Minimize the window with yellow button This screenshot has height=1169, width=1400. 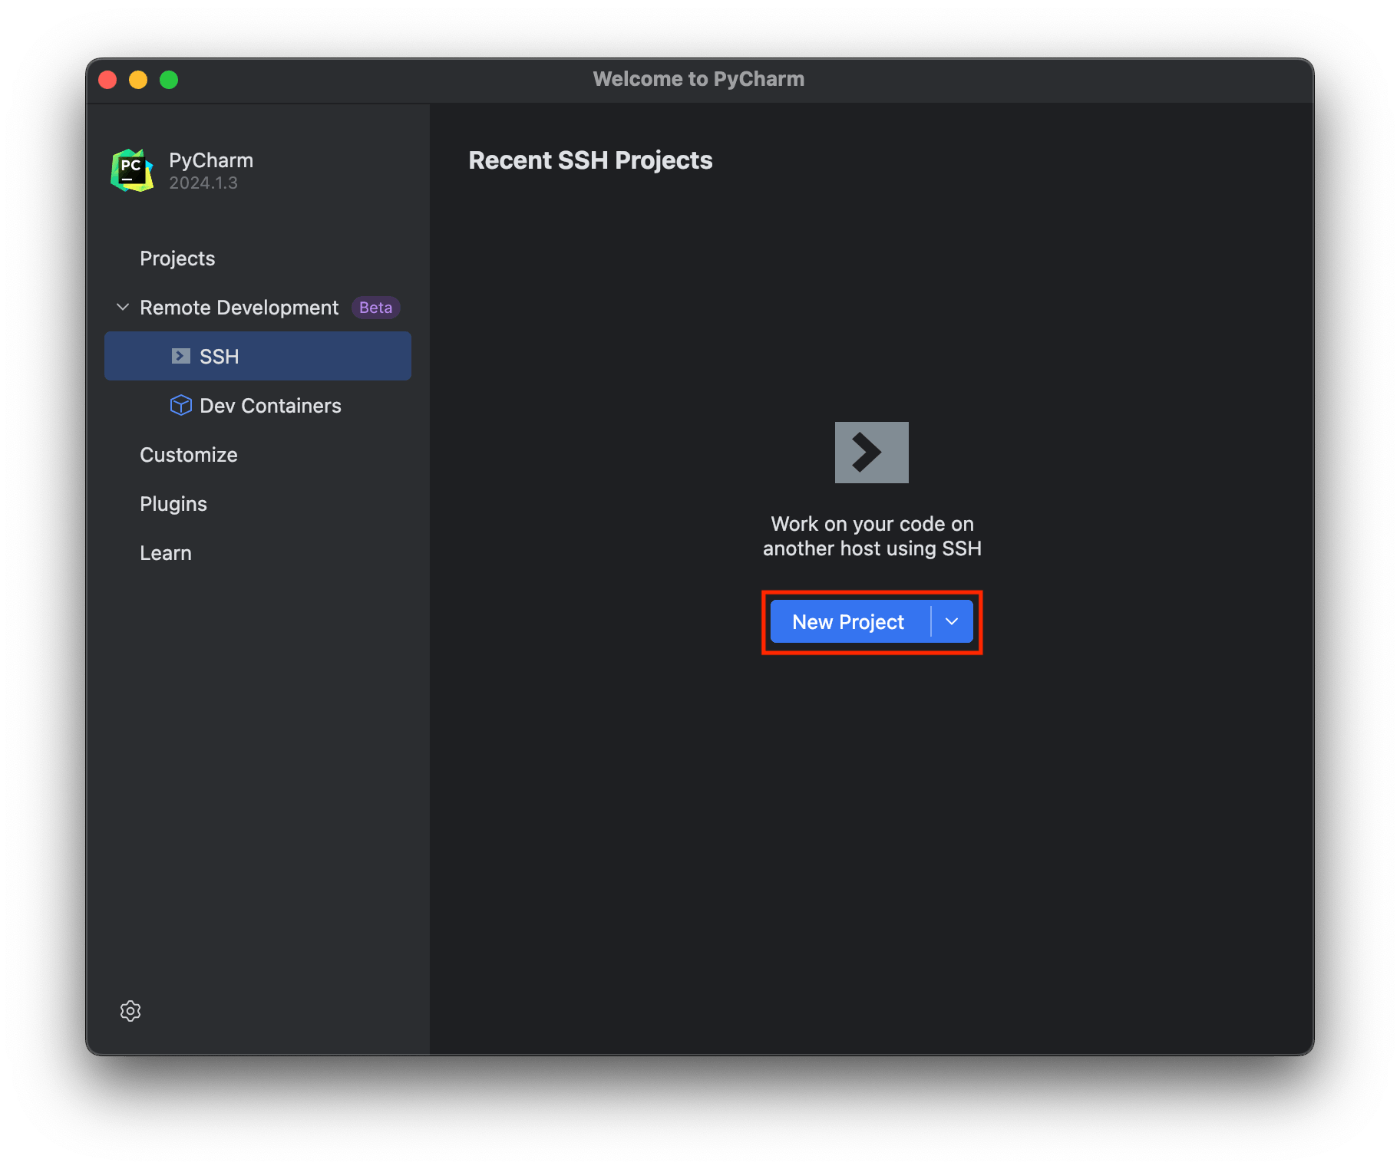click(x=138, y=80)
